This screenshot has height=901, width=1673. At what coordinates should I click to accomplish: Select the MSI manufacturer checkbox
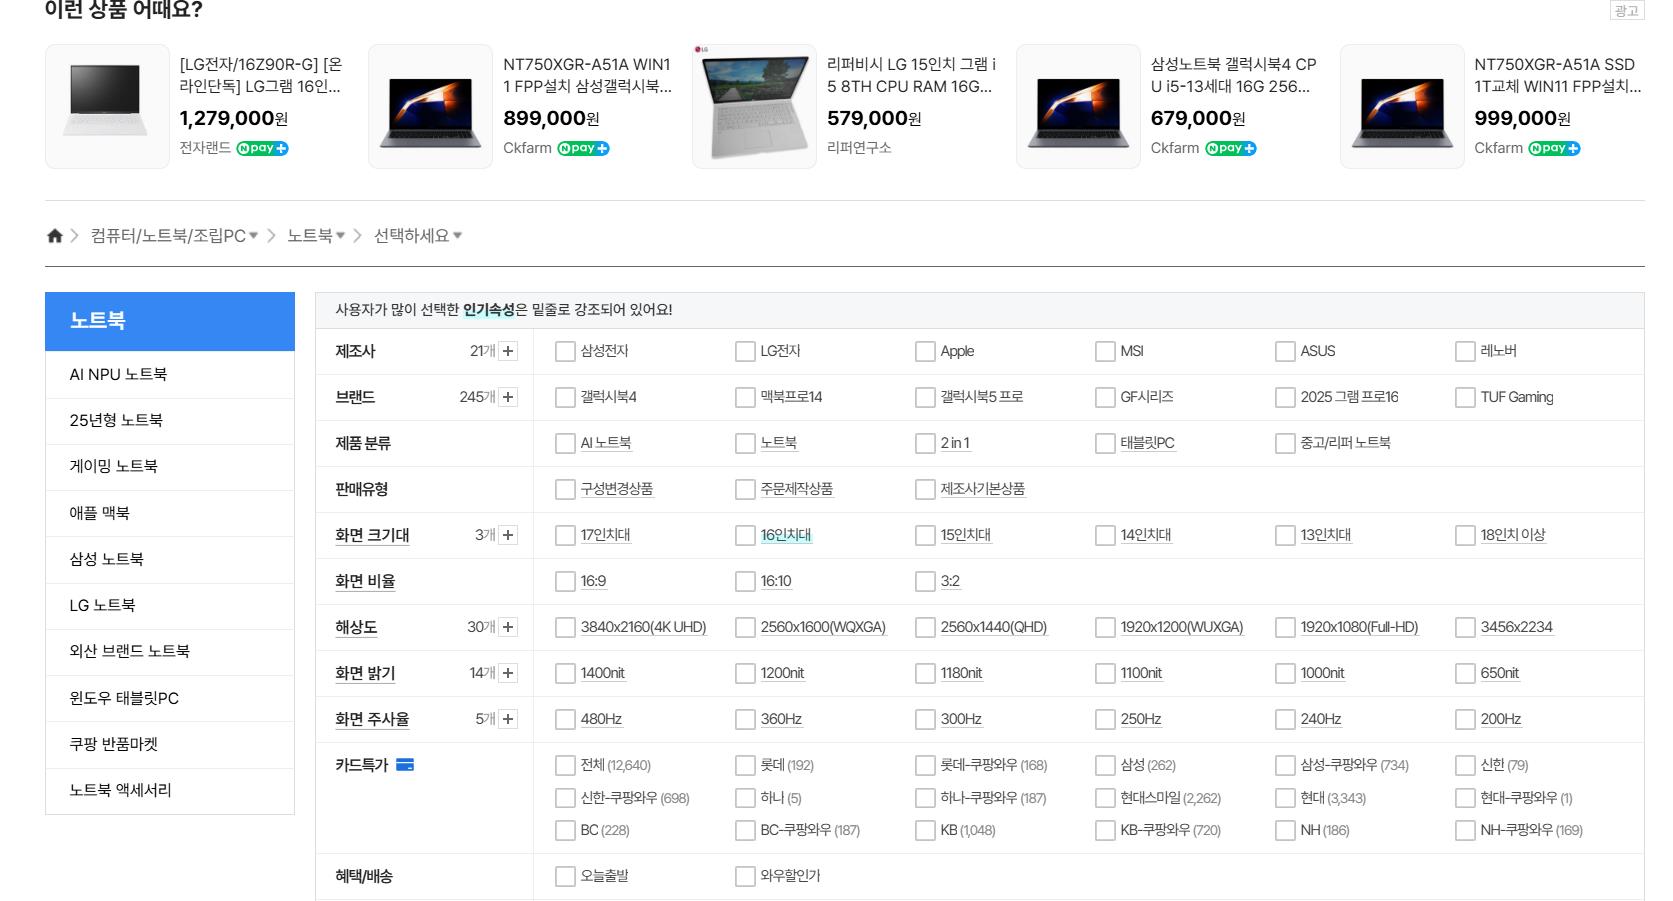(1105, 351)
